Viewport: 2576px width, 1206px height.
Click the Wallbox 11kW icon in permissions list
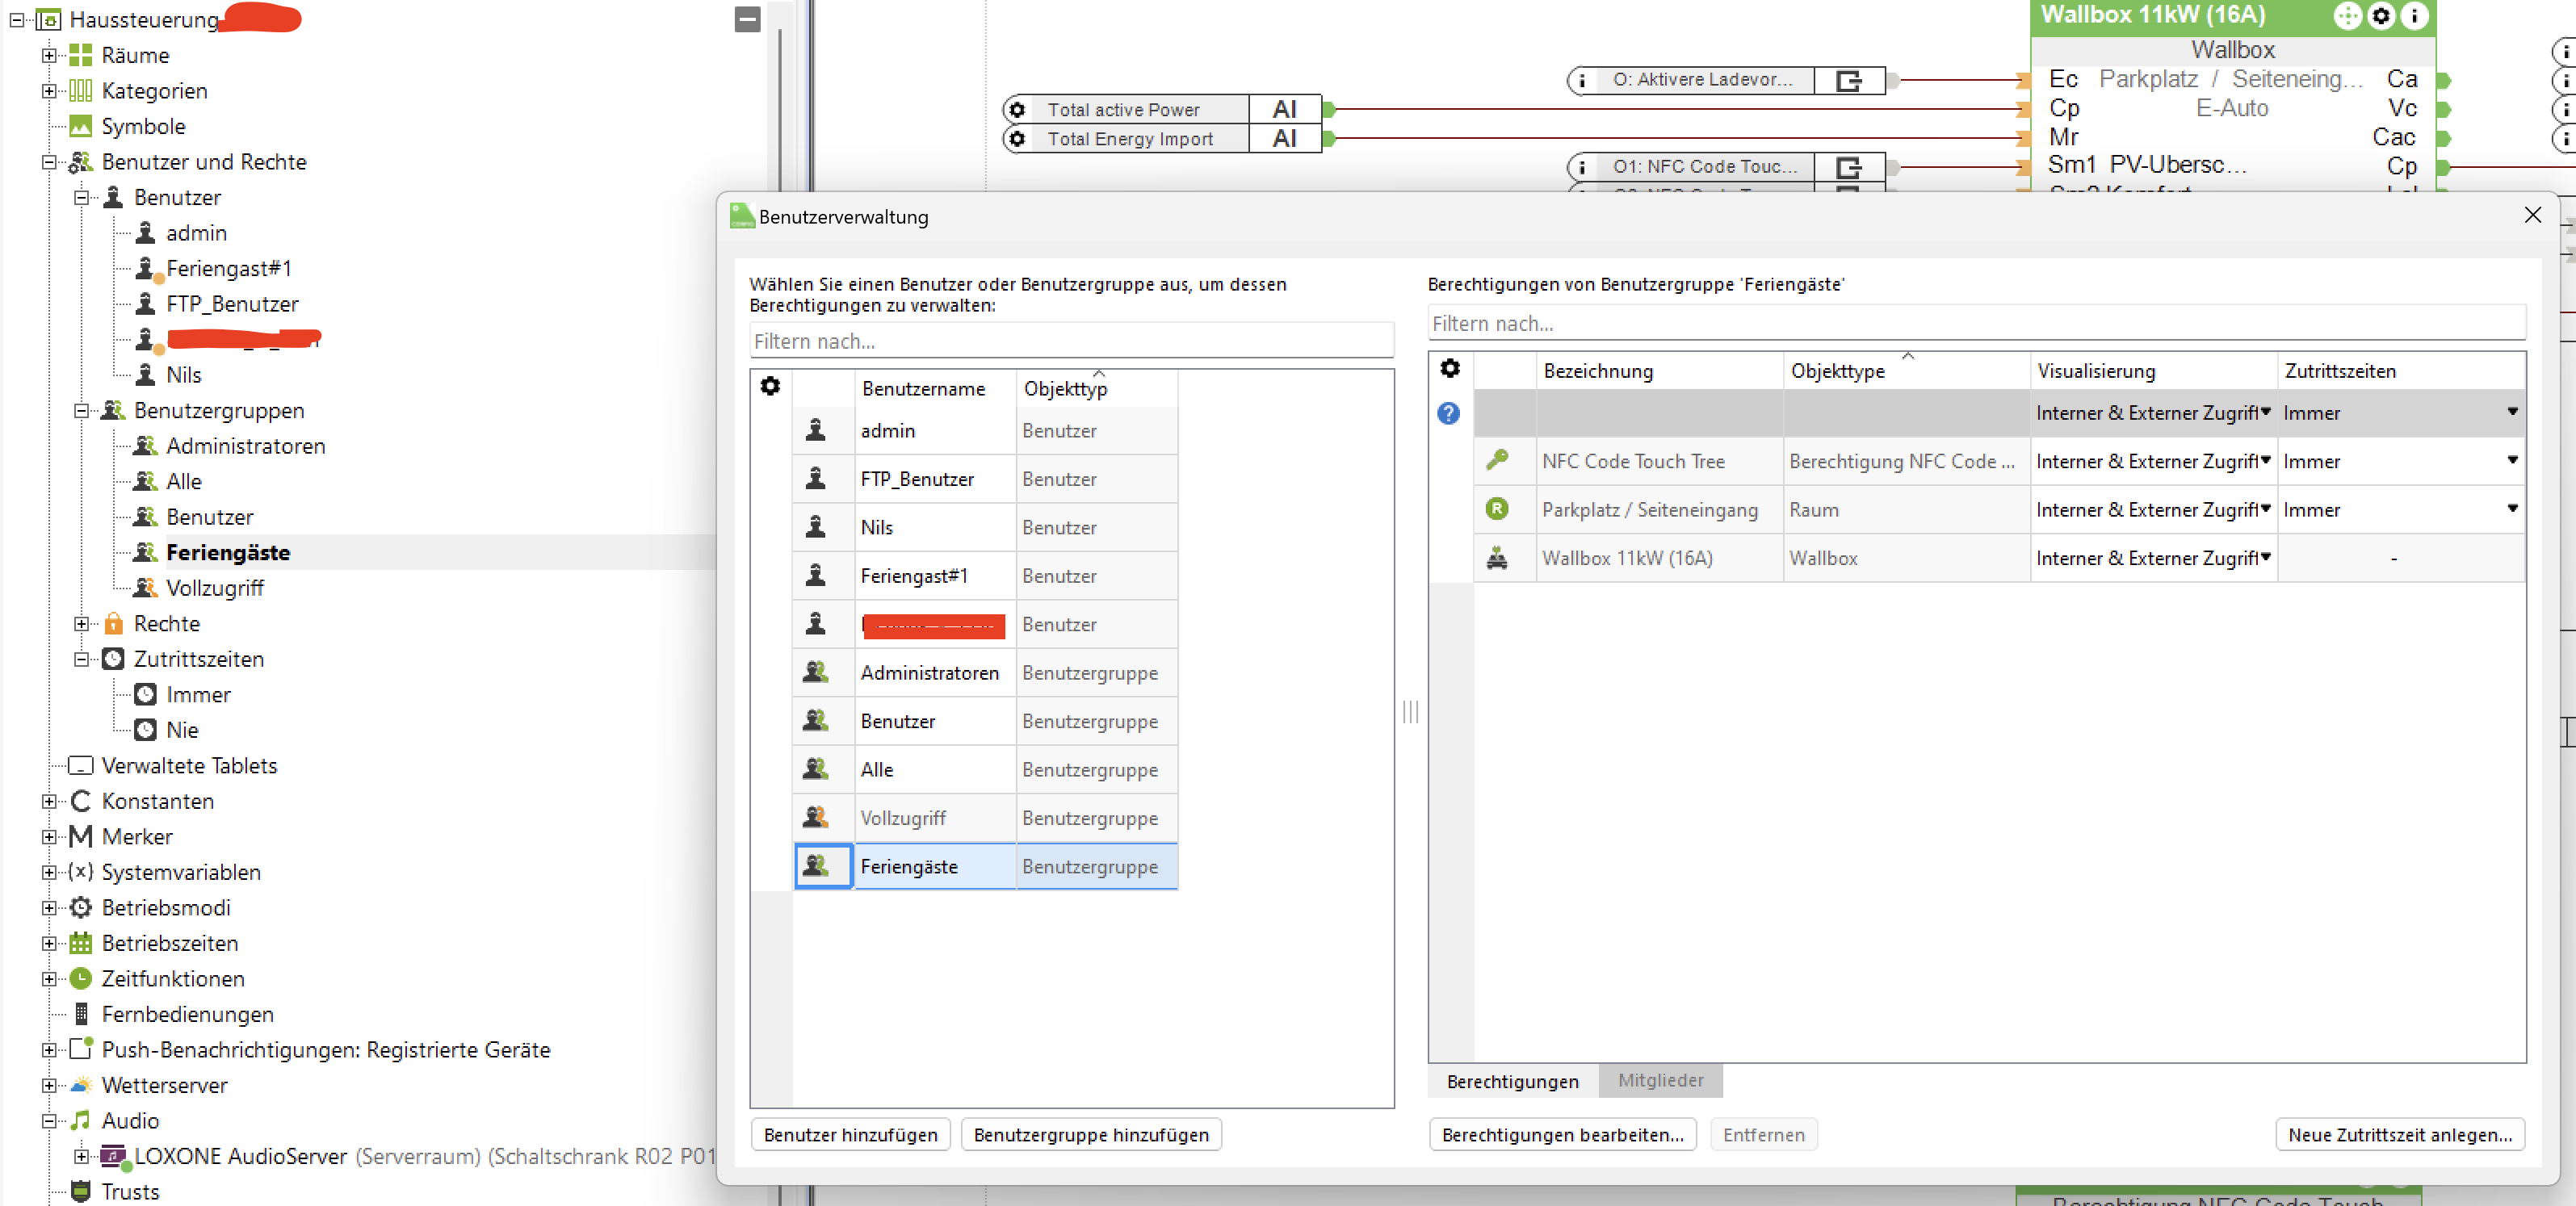point(1496,558)
